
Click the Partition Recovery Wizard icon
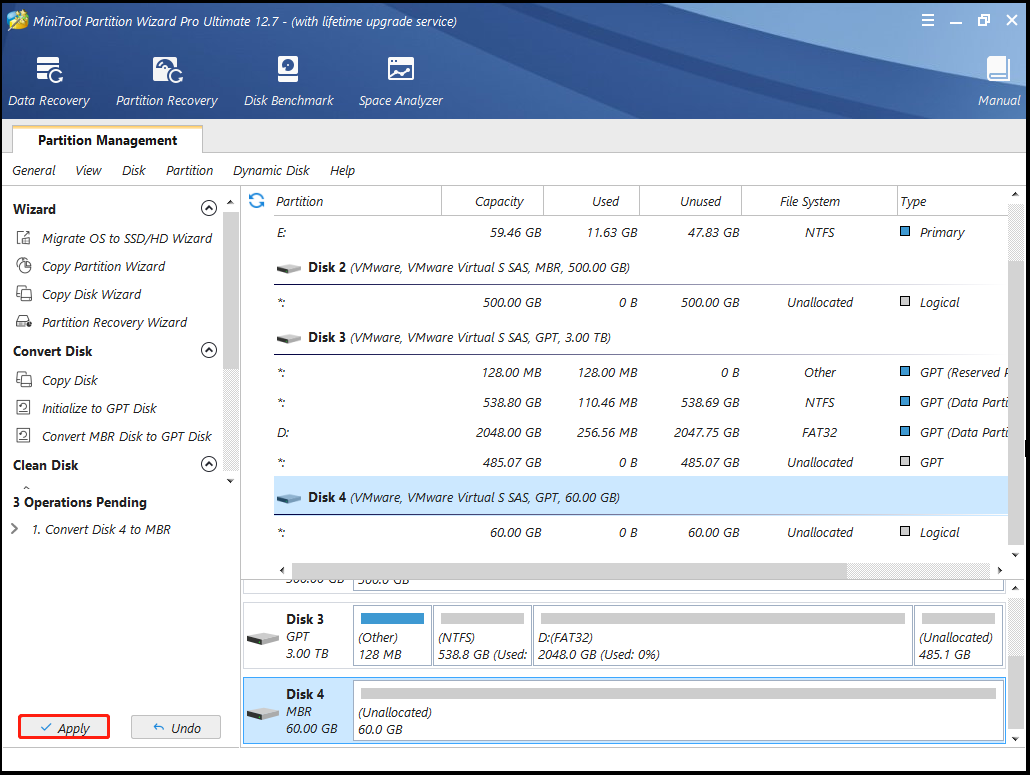(24, 322)
